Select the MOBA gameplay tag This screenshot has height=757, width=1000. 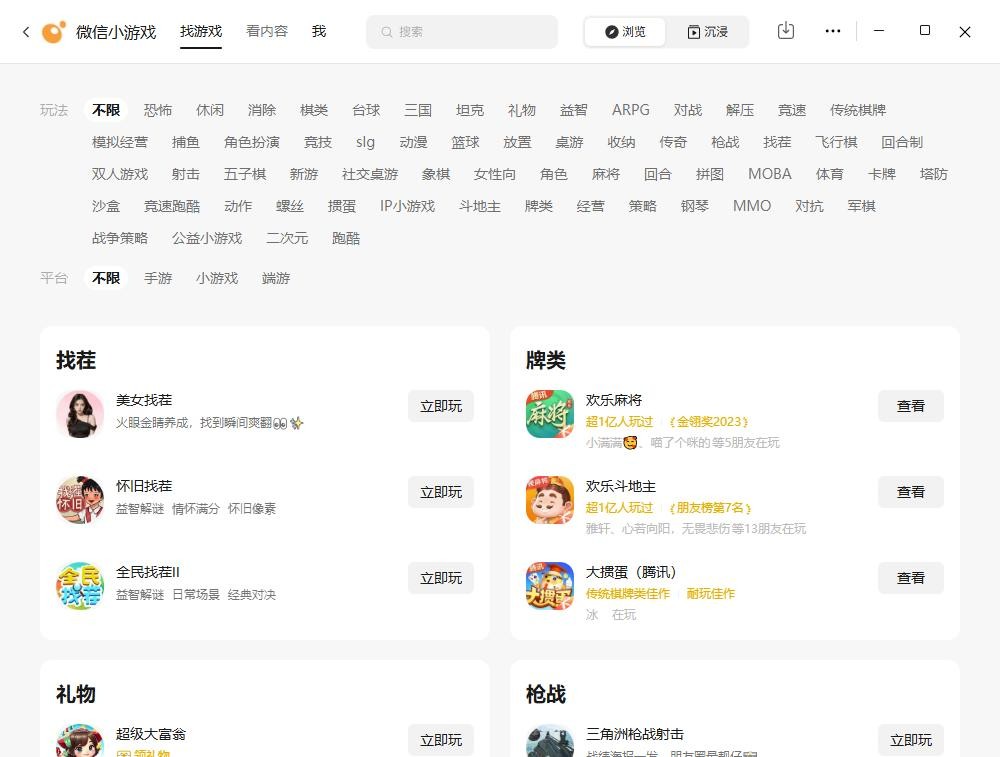770,174
